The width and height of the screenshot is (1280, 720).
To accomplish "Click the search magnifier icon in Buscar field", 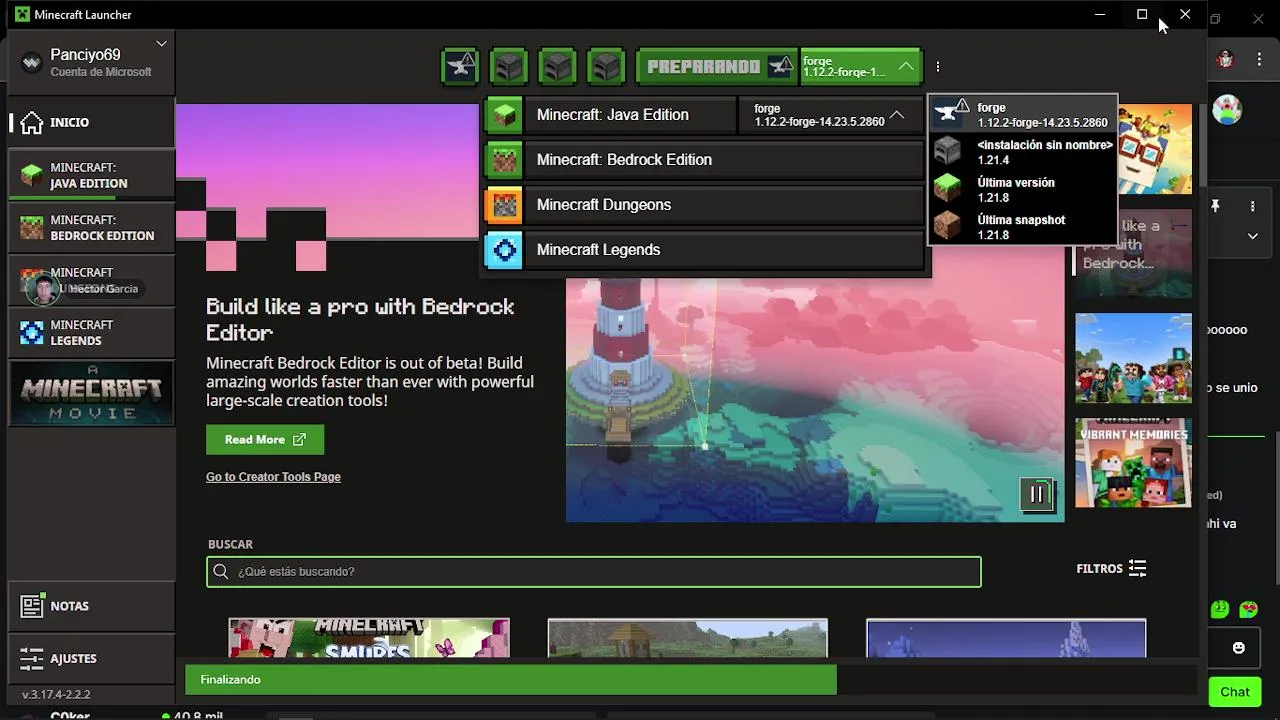I will tap(221, 571).
